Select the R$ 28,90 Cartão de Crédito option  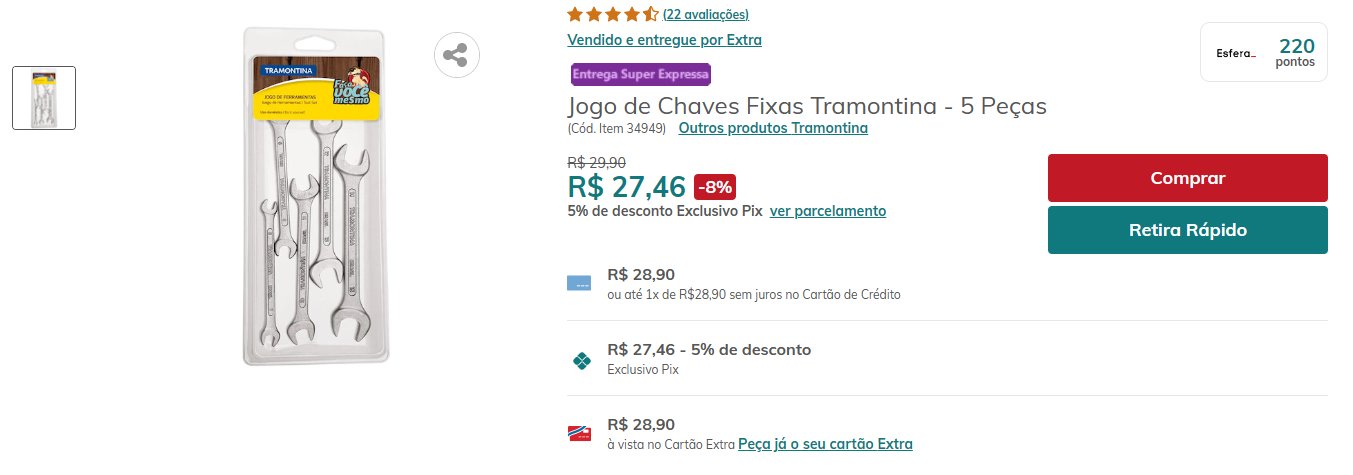(x=946, y=284)
